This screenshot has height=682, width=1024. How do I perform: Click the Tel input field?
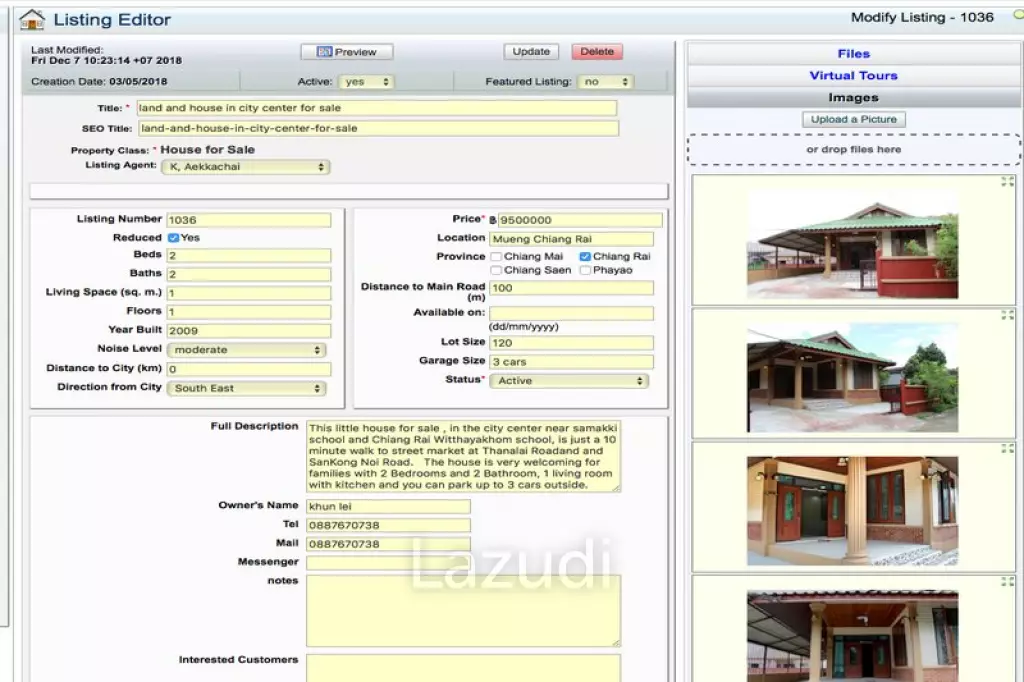coord(389,525)
